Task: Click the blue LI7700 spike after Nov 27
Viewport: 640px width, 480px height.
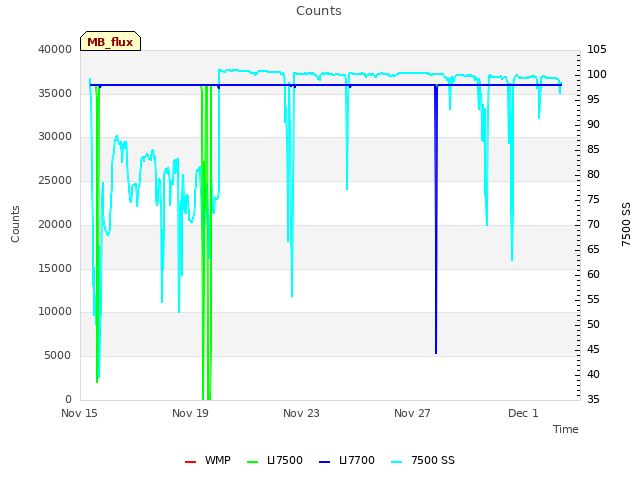Action: click(436, 220)
